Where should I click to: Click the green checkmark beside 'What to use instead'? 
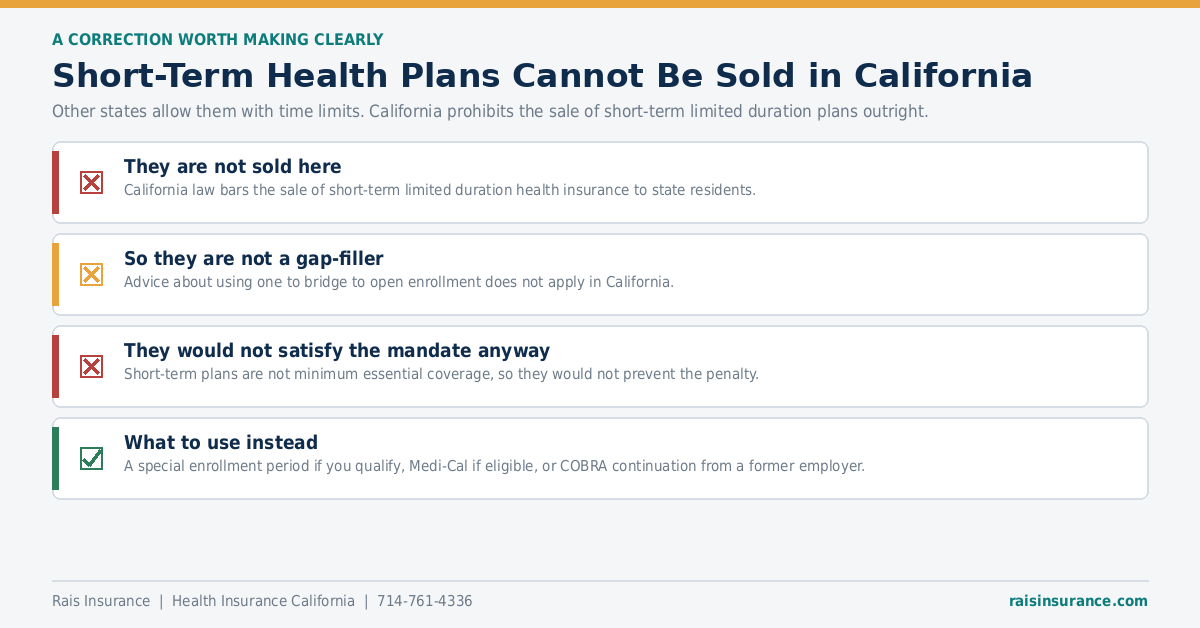coord(91,458)
